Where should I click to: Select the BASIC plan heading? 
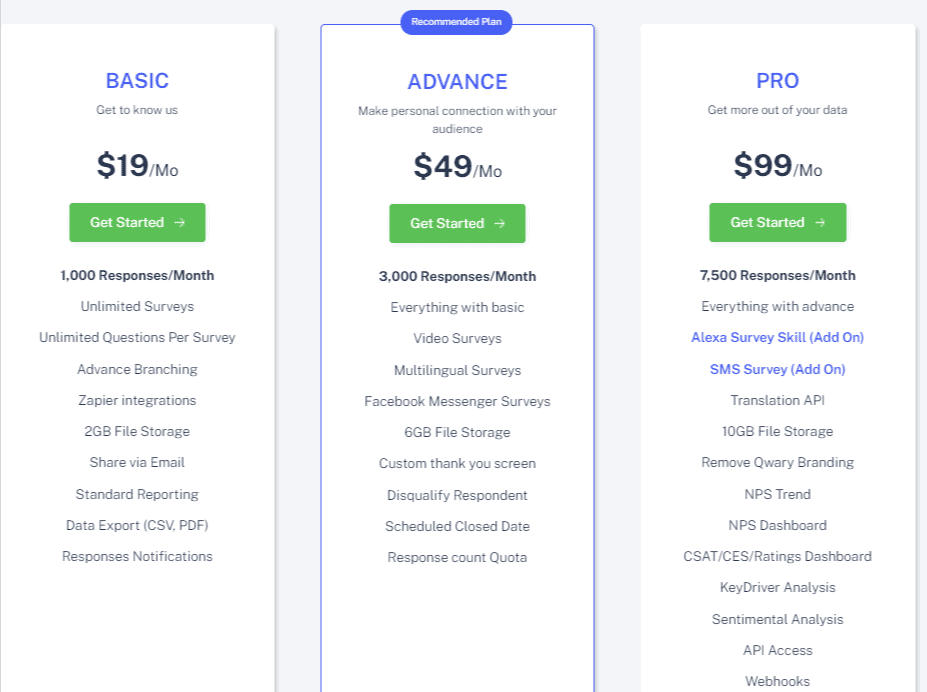(137, 80)
